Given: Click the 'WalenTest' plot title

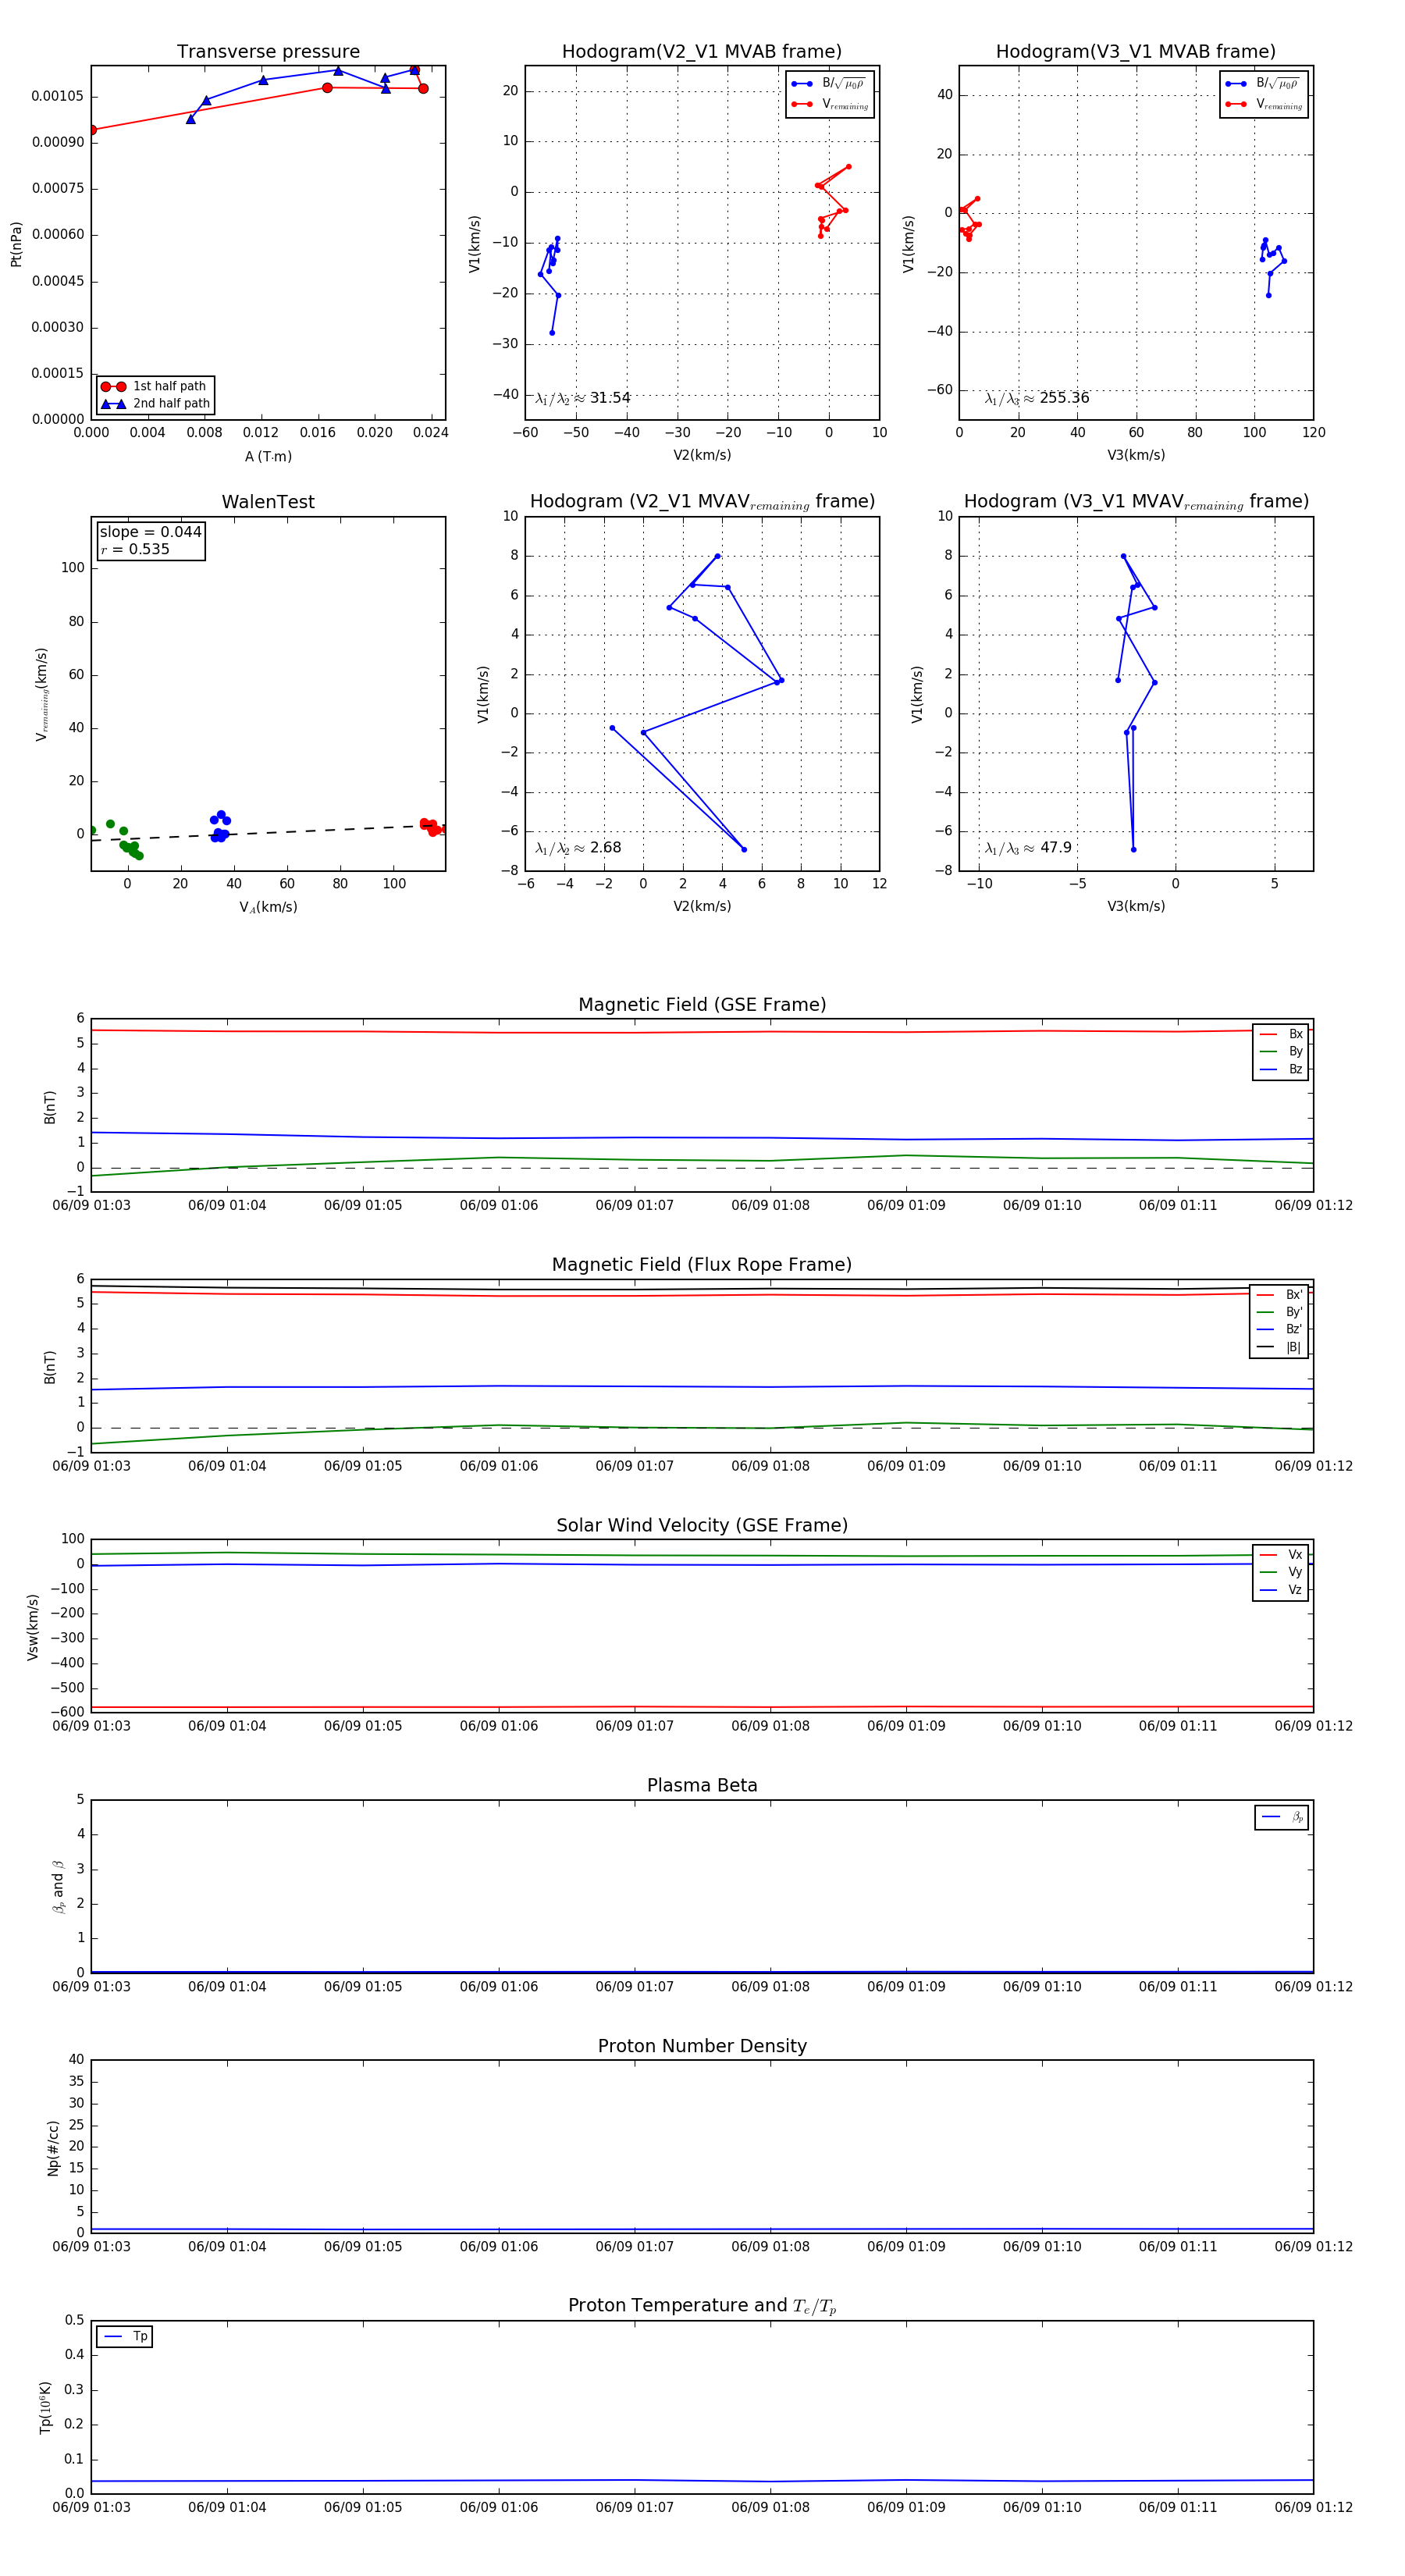Looking at the screenshot, I should pyautogui.click(x=268, y=502).
